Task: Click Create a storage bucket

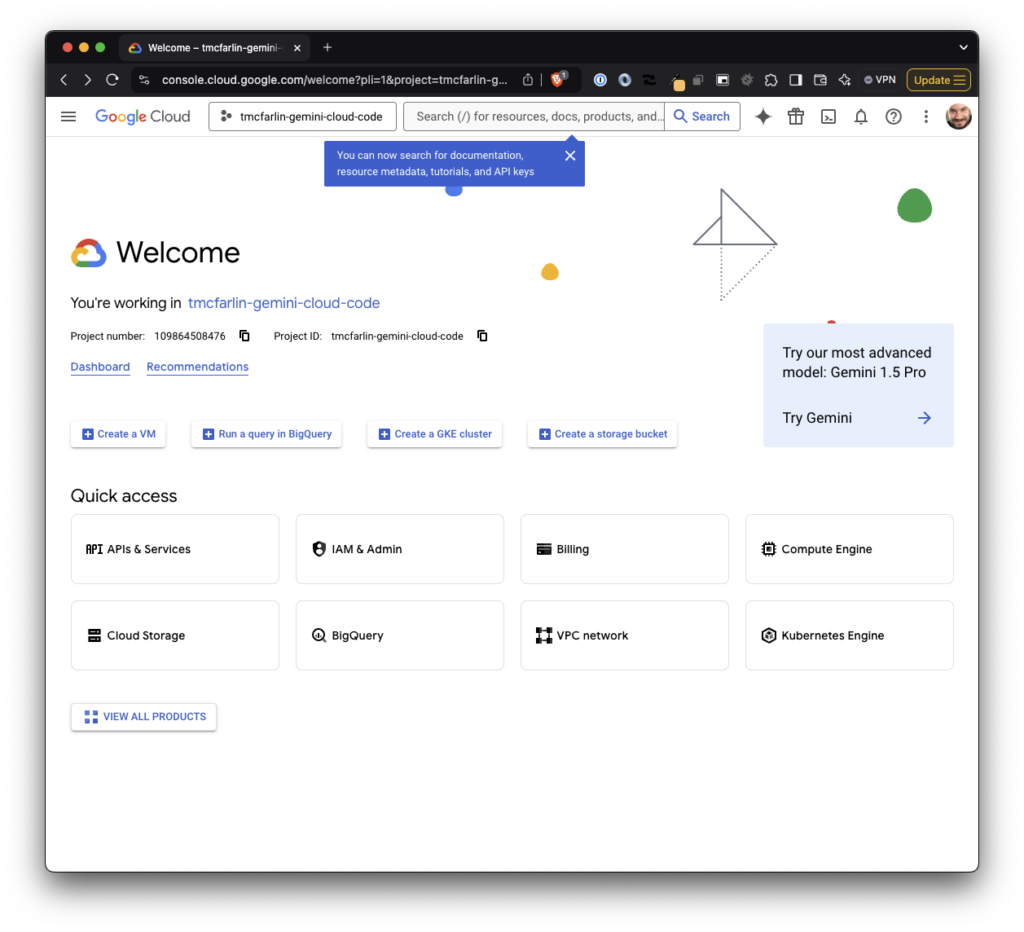Action: 602,434
